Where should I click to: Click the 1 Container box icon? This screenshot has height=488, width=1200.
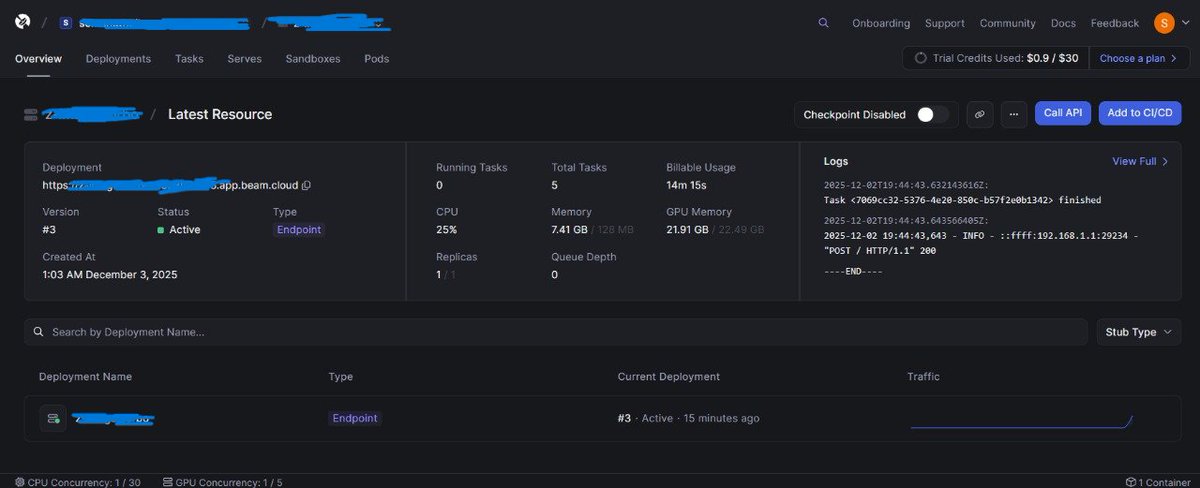pos(1130,482)
